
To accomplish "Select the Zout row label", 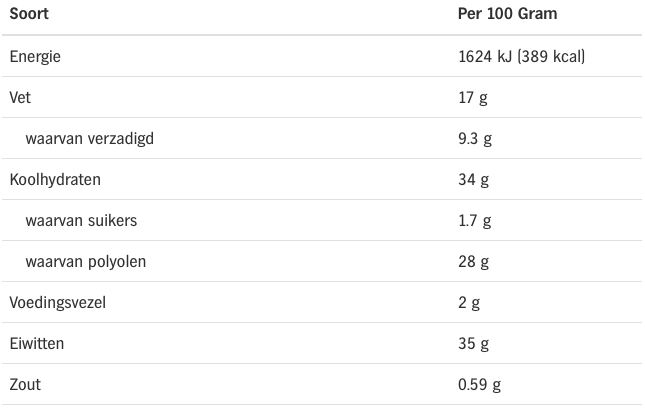I will [x=25, y=385].
